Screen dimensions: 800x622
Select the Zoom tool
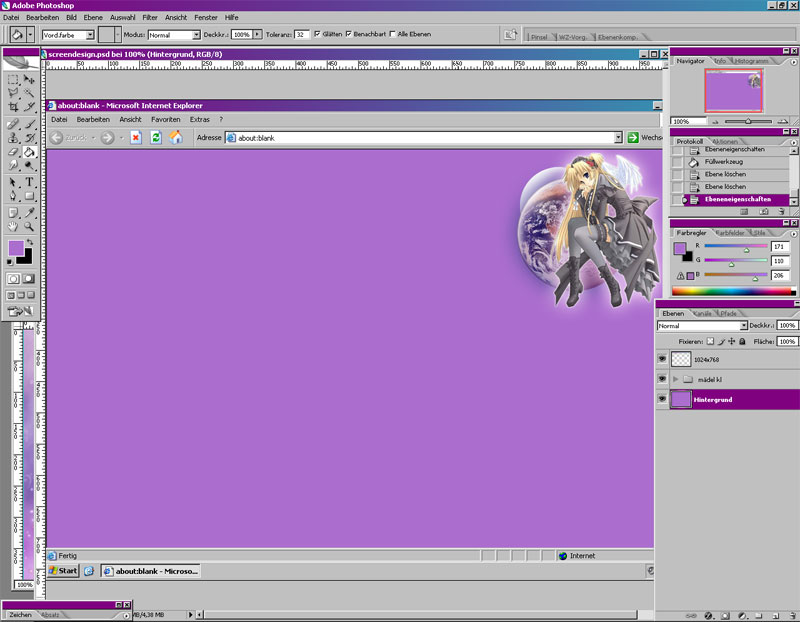tap(30, 226)
